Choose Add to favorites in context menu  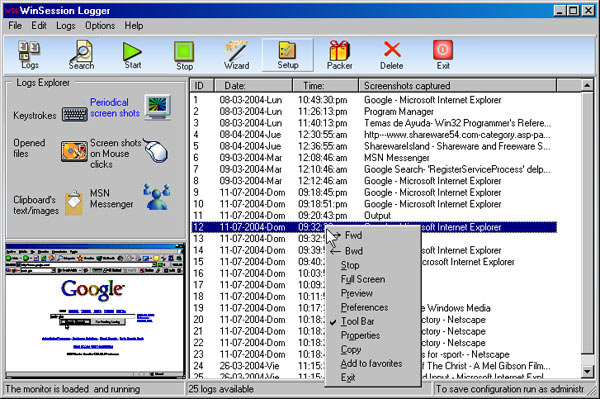tap(373, 363)
